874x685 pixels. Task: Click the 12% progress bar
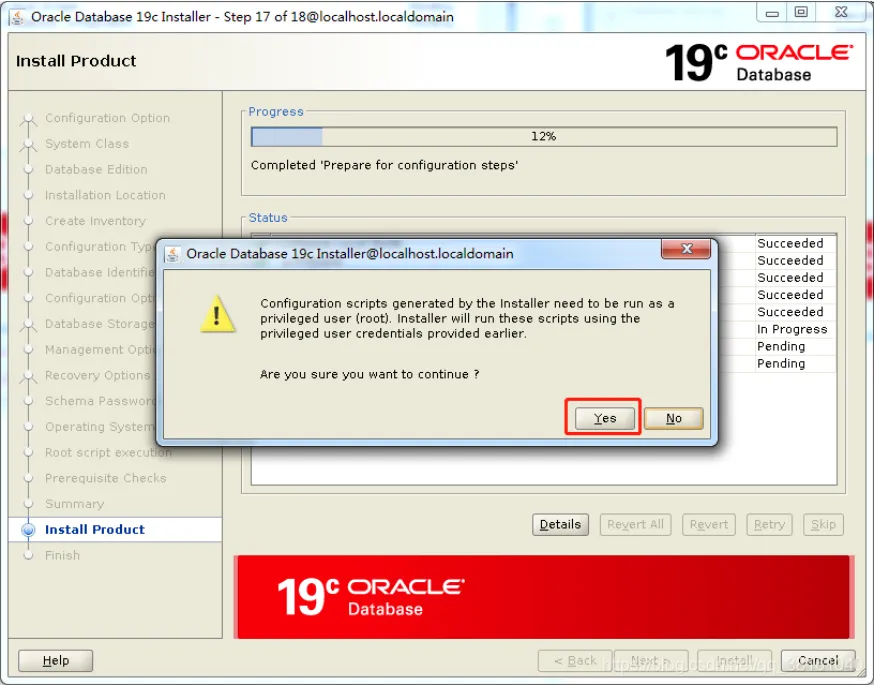tap(544, 137)
